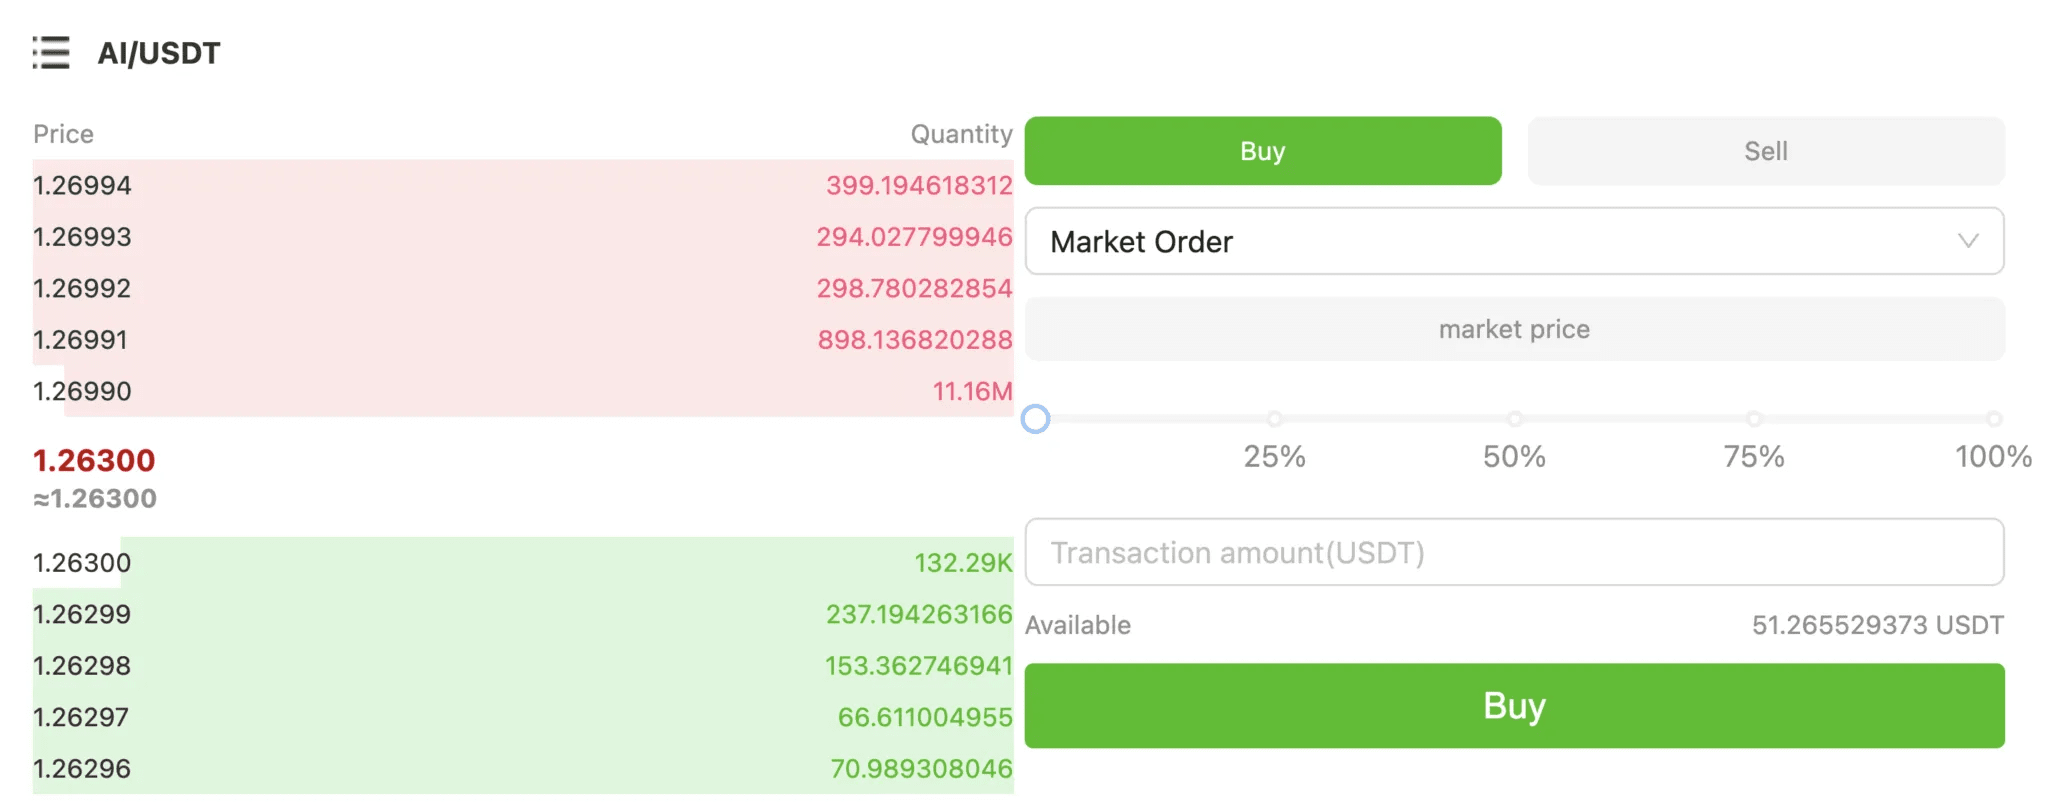Set slider to the 75% mark

(1753, 419)
